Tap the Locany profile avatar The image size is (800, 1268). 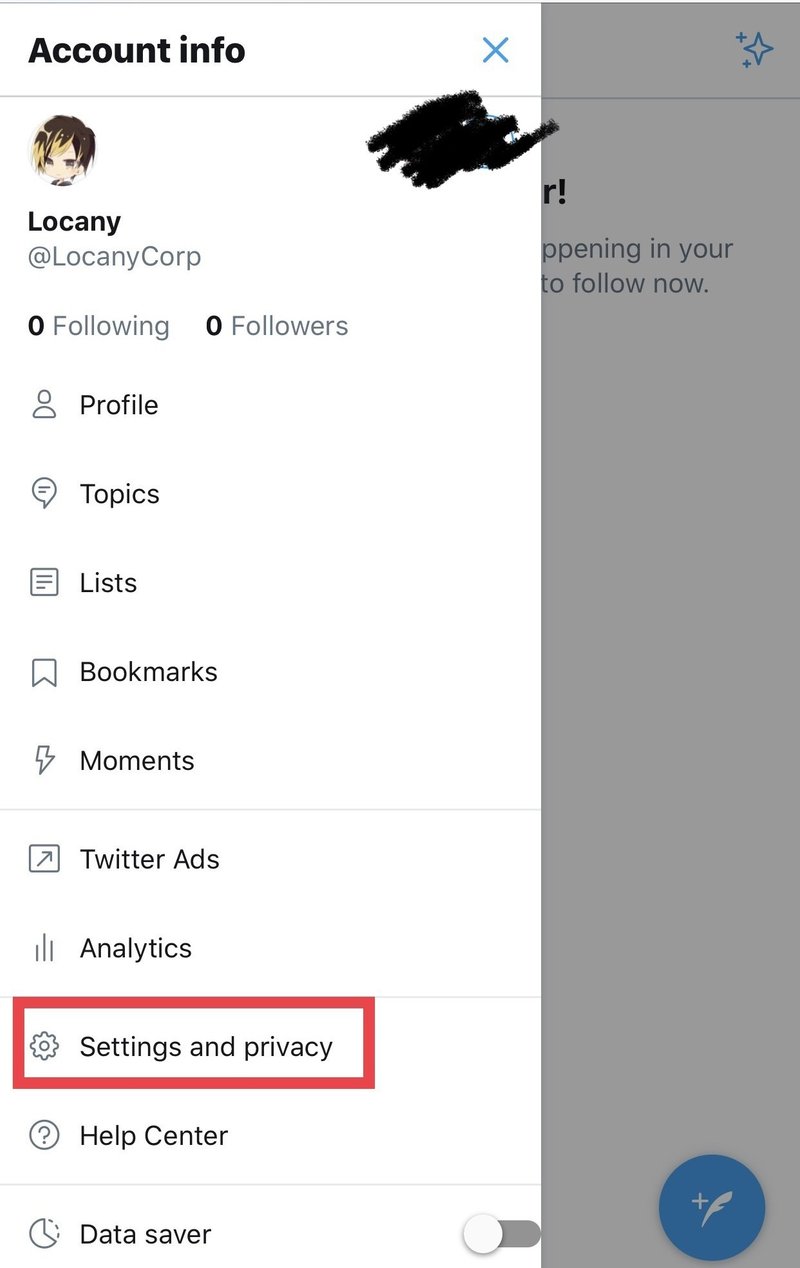[x=64, y=150]
